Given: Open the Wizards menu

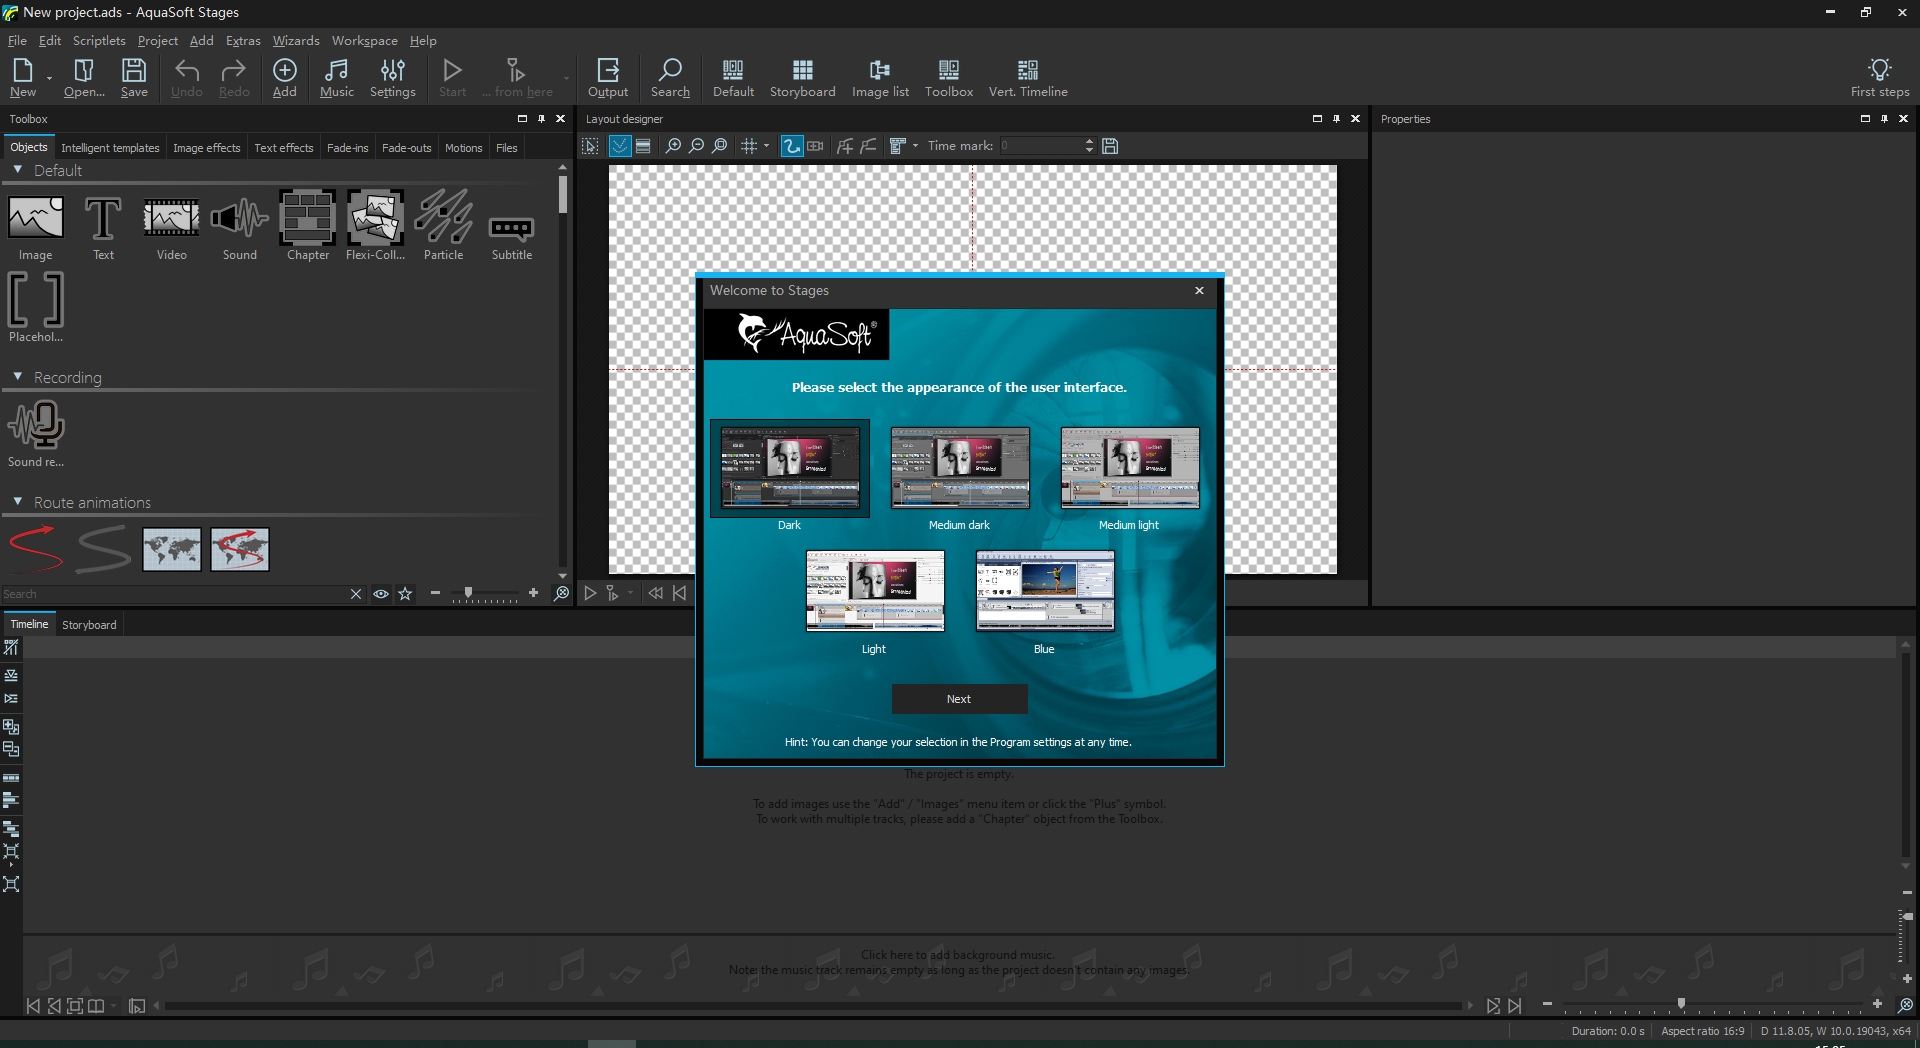Looking at the screenshot, I should (296, 41).
